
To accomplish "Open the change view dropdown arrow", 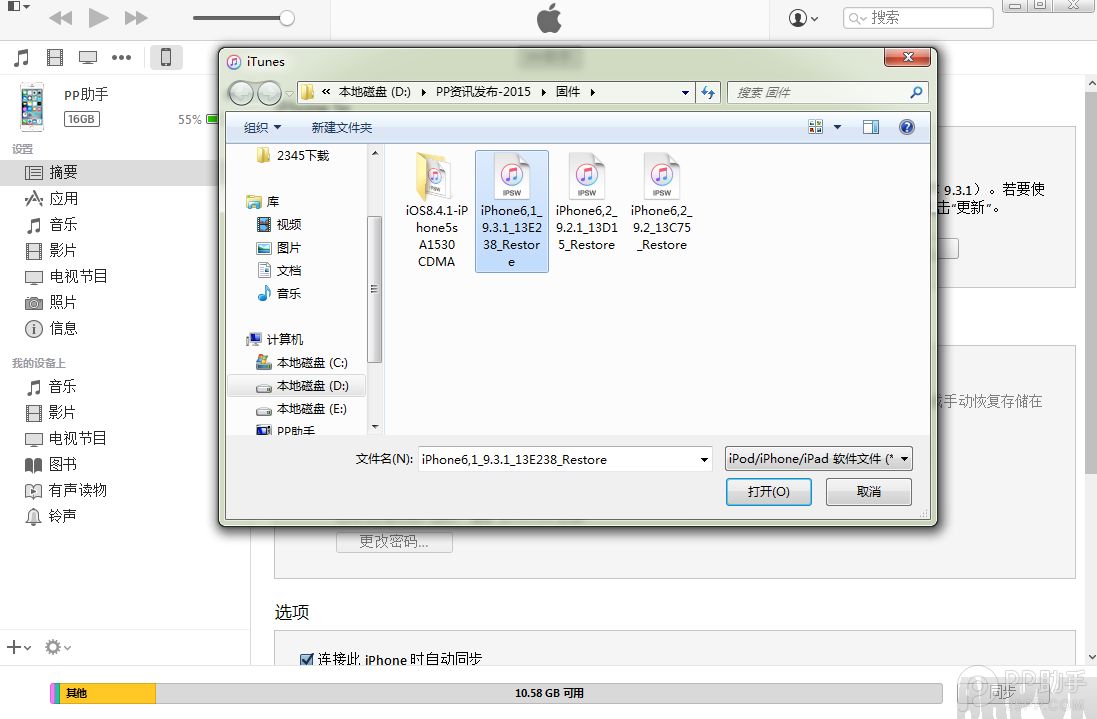I will 837,127.
